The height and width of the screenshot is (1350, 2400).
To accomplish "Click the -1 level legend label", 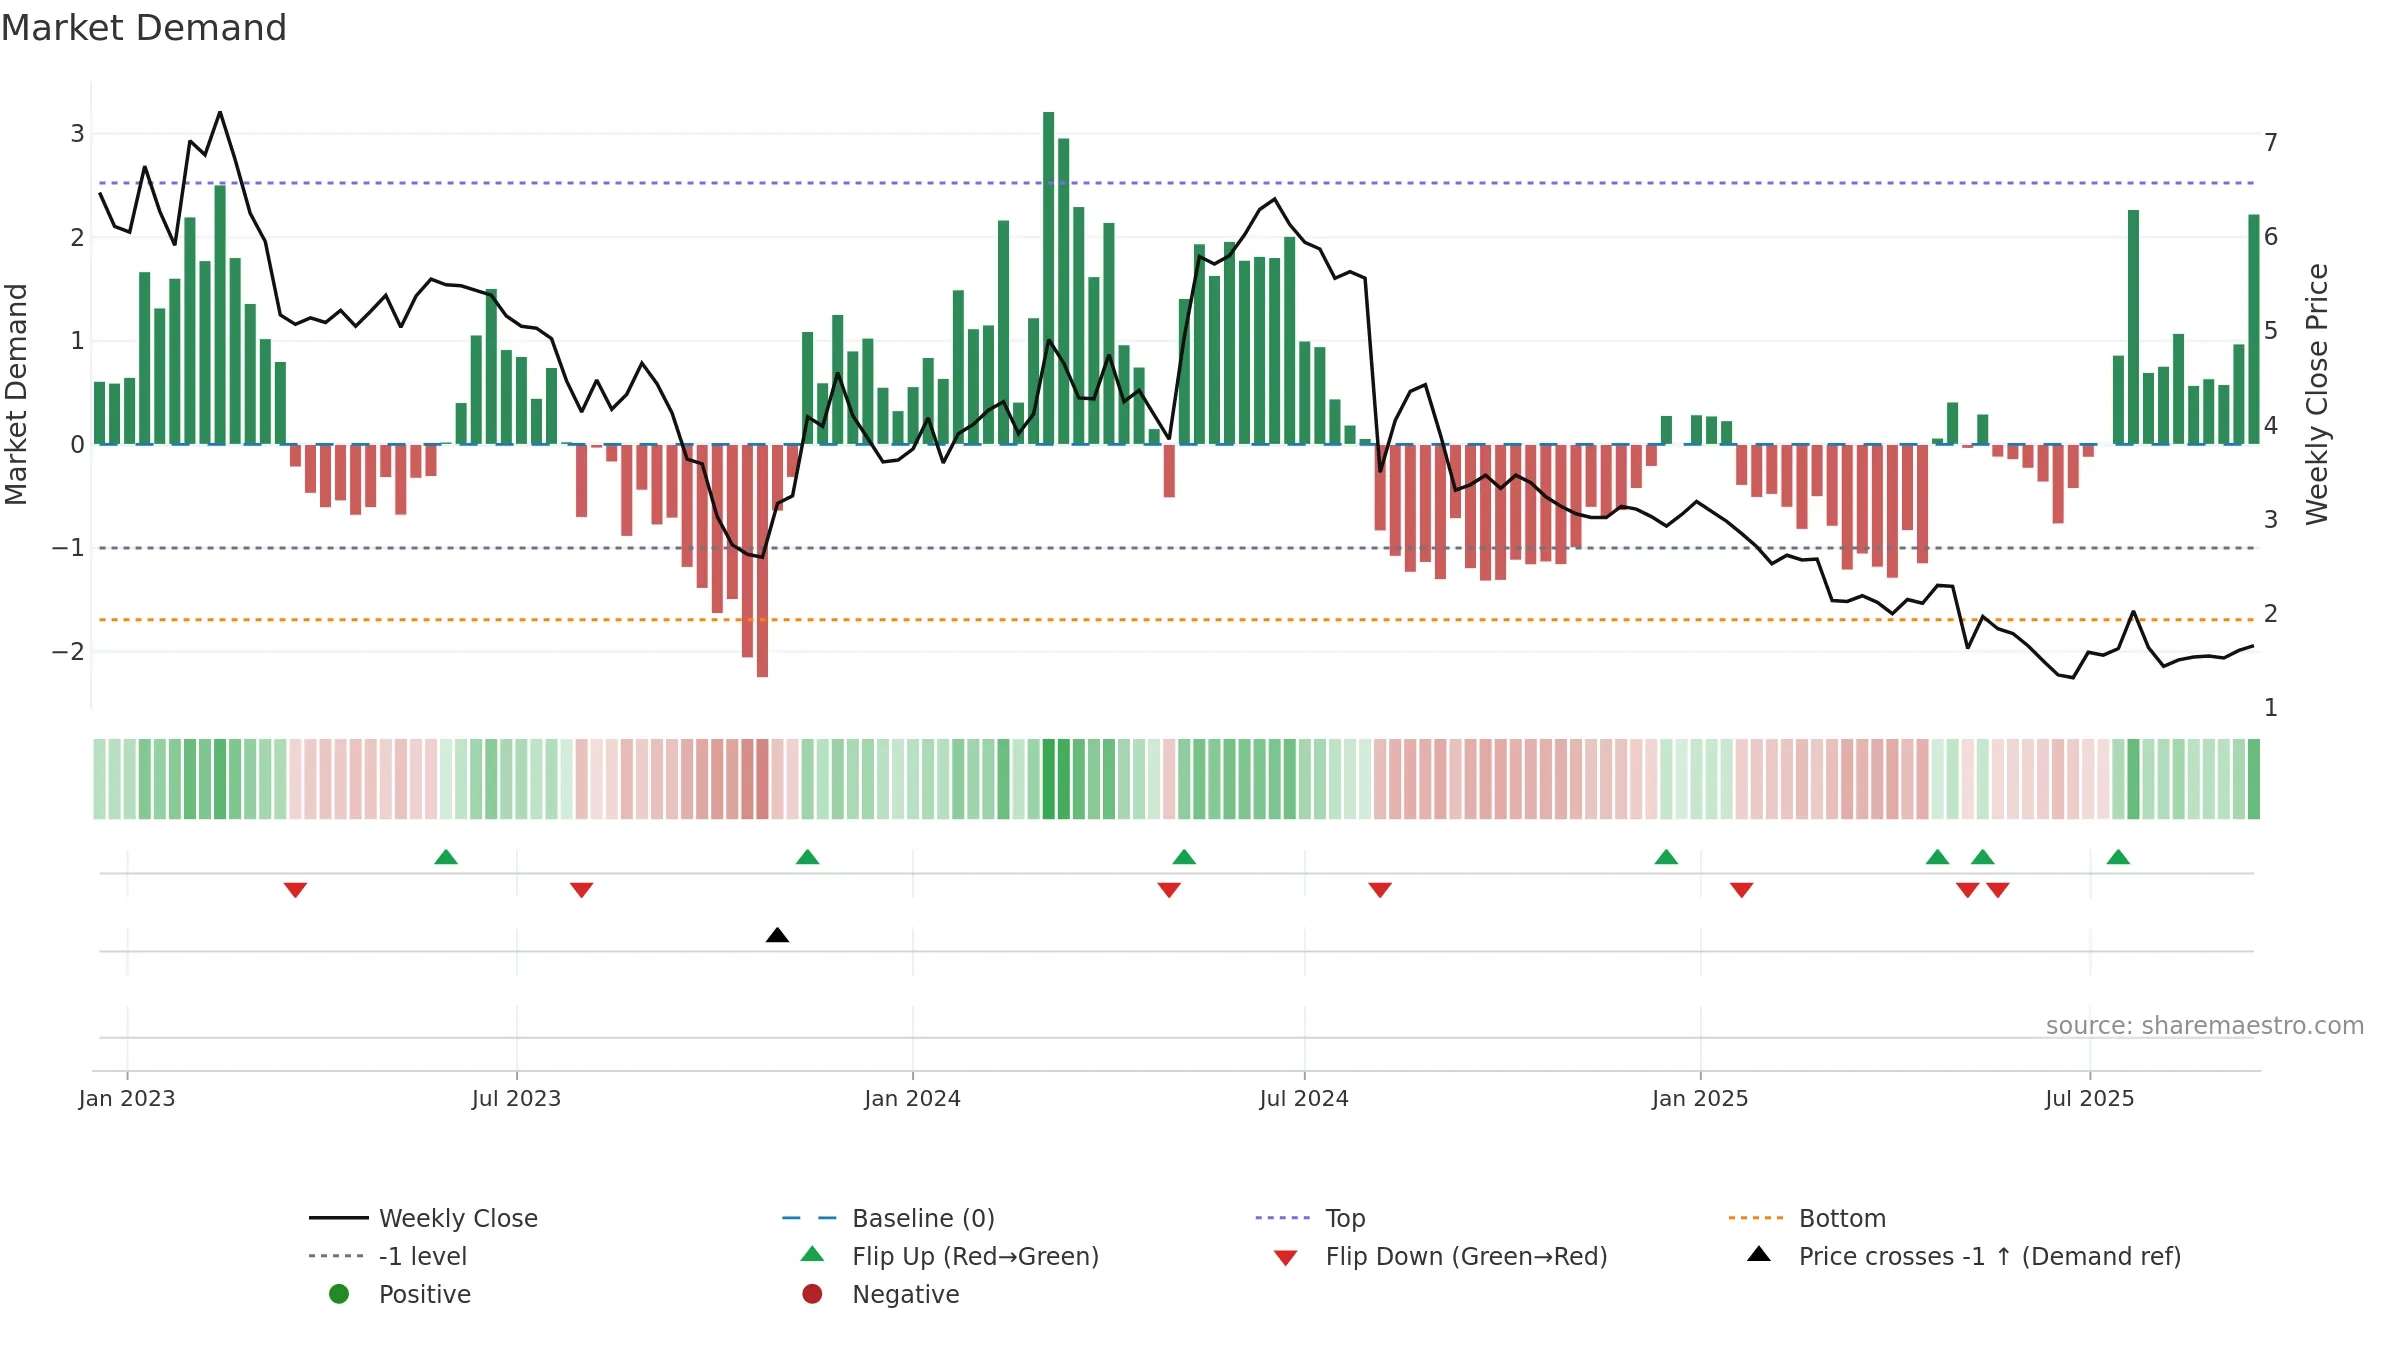I will (x=423, y=1256).
